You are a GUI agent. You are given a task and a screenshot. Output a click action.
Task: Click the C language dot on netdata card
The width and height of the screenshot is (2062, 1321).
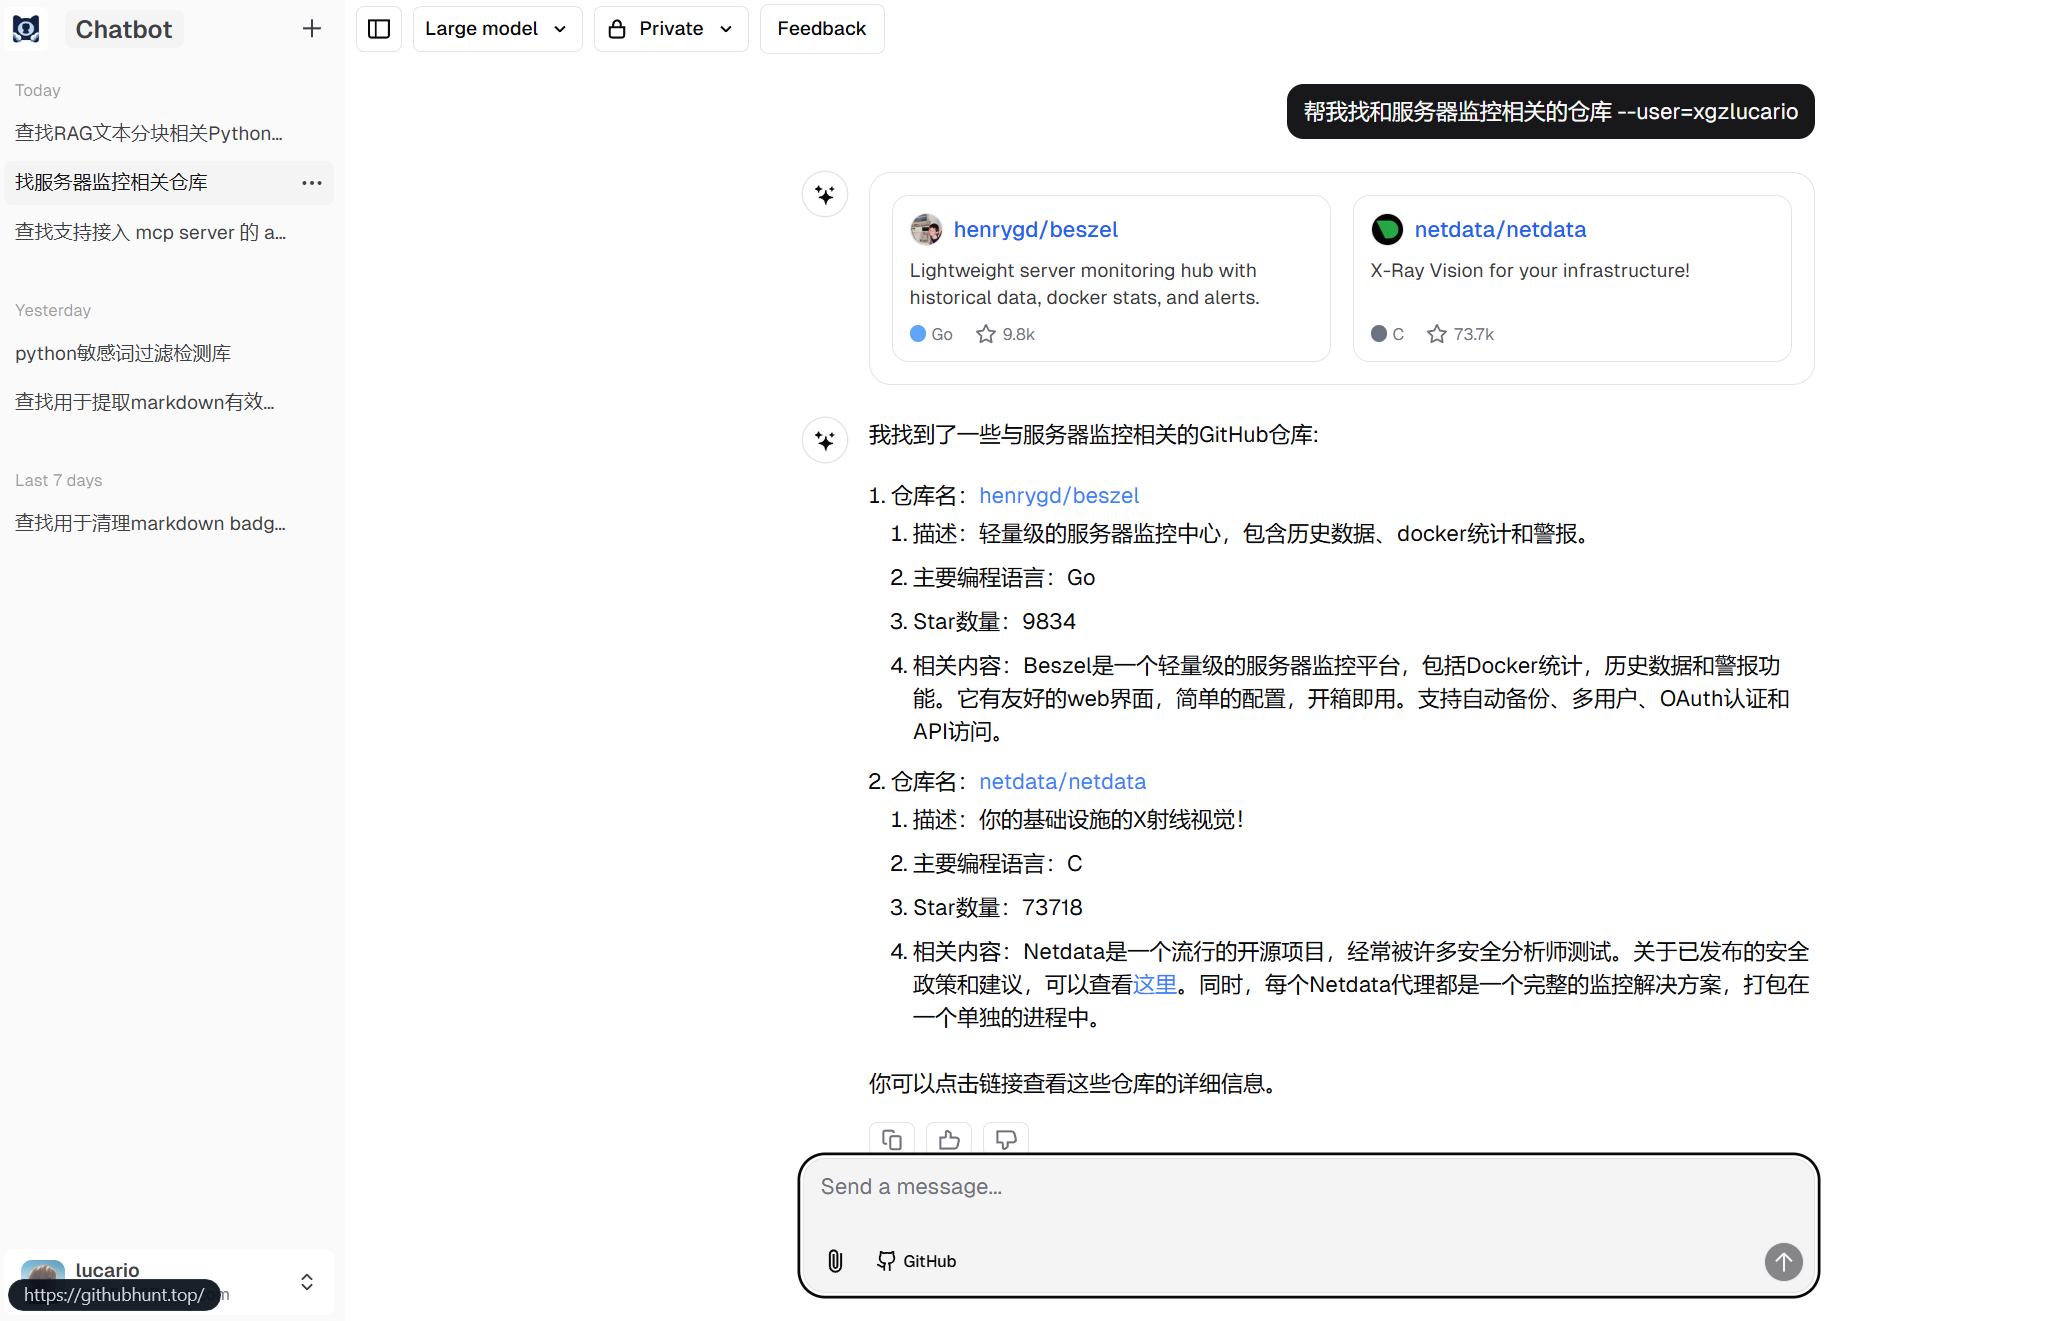click(1379, 334)
